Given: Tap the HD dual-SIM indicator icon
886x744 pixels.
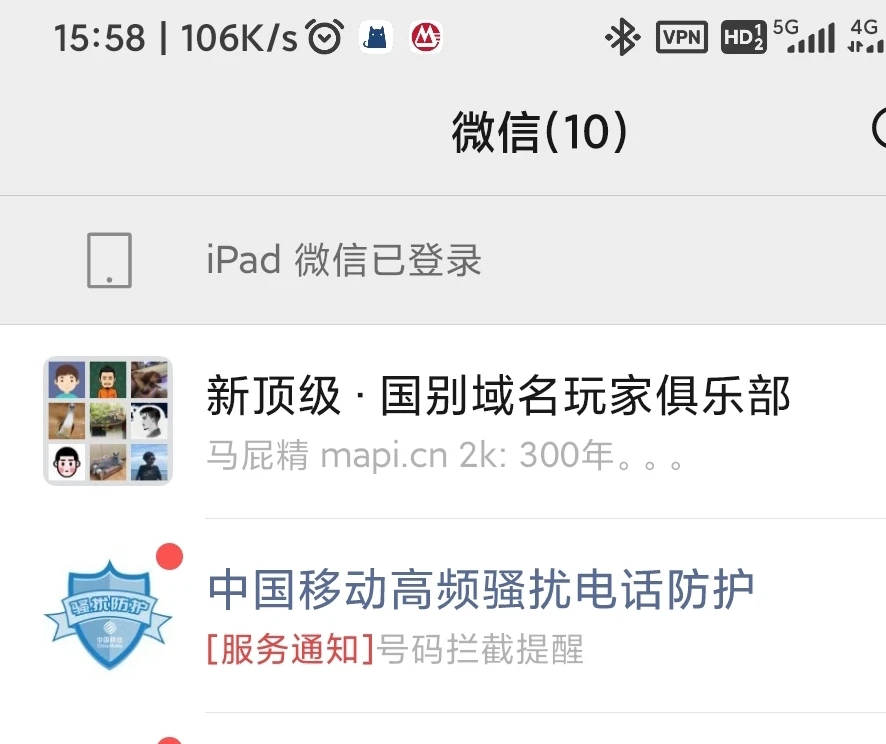Looking at the screenshot, I should [x=744, y=37].
